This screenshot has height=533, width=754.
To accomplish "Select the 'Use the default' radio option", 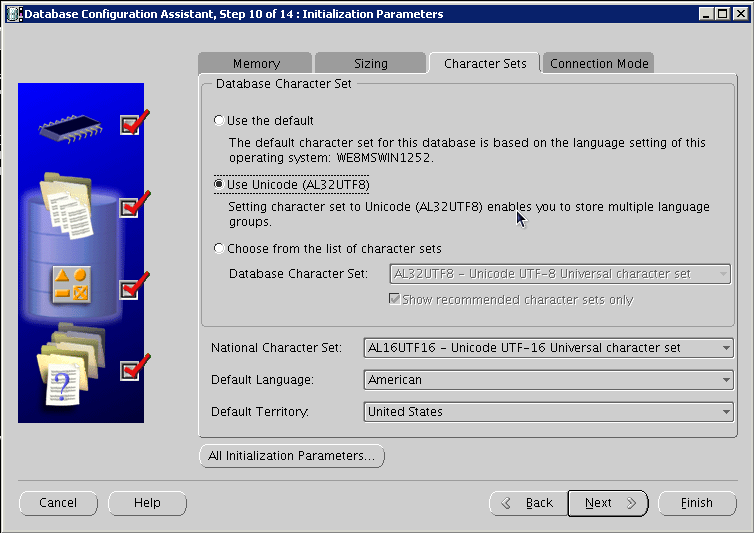I will pyautogui.click(x=219, y=121).
